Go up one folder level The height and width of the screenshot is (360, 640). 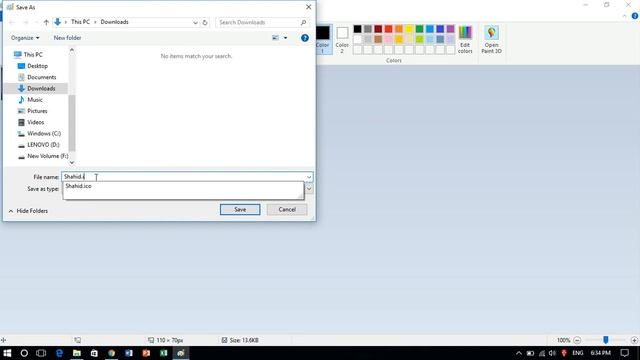46,22
